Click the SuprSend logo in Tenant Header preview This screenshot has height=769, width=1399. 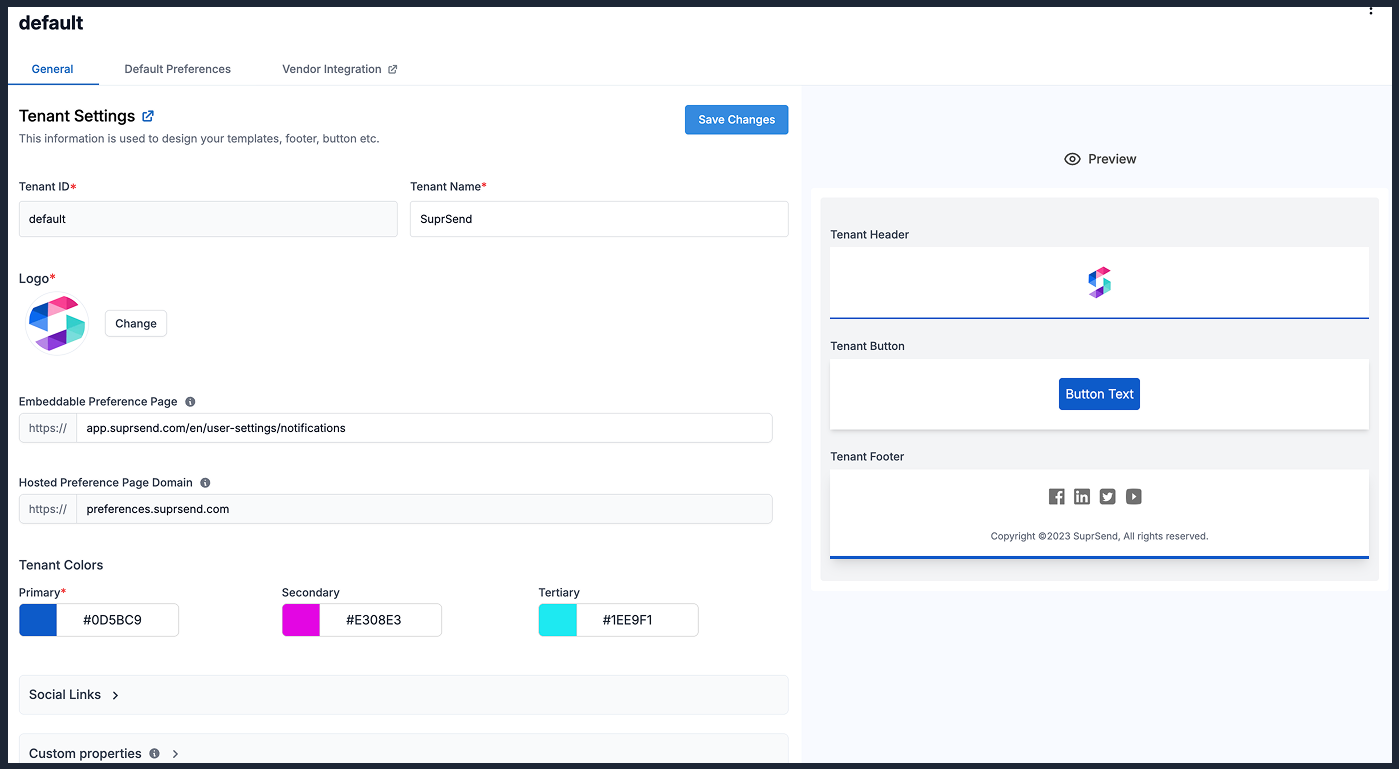[x=1100, y=282]
